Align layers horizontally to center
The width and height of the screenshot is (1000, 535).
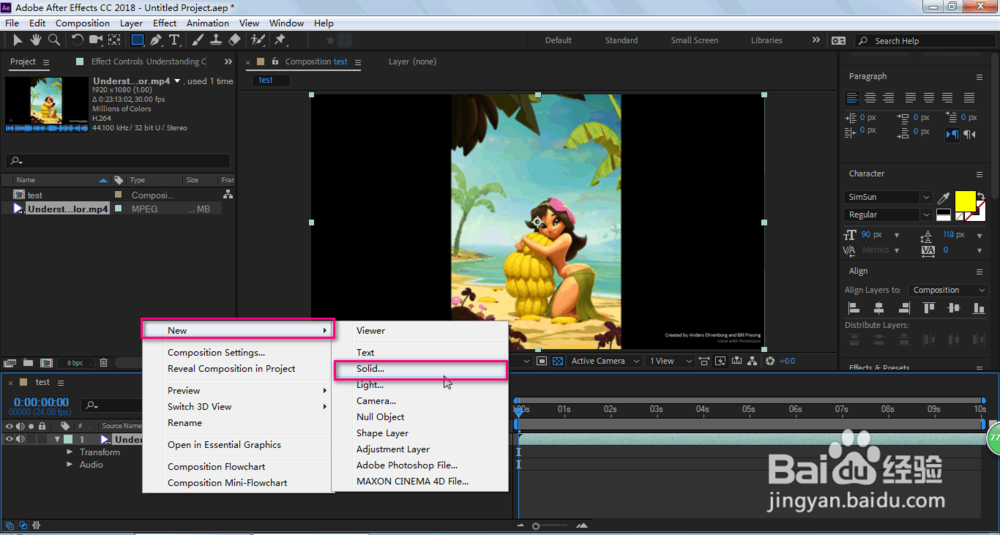[x=879, y=309]
